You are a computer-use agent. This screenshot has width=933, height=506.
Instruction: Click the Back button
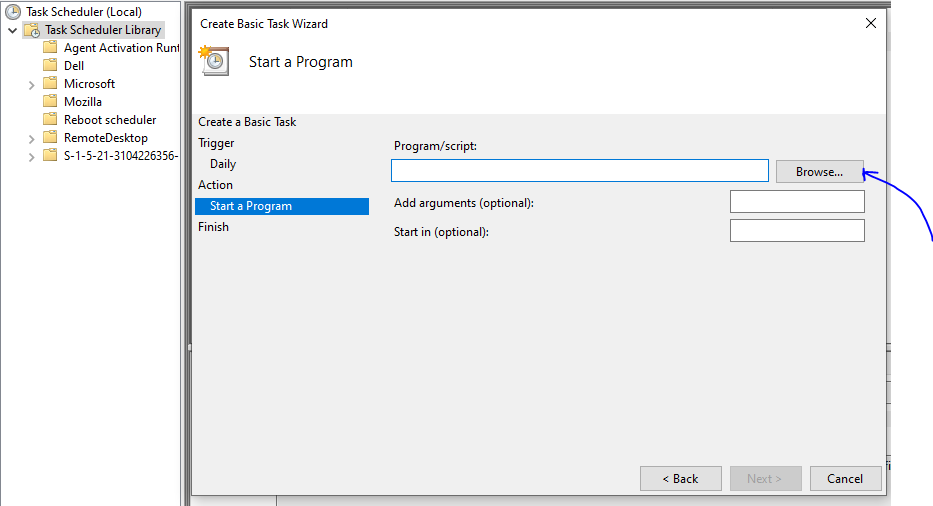pos(681,479)
